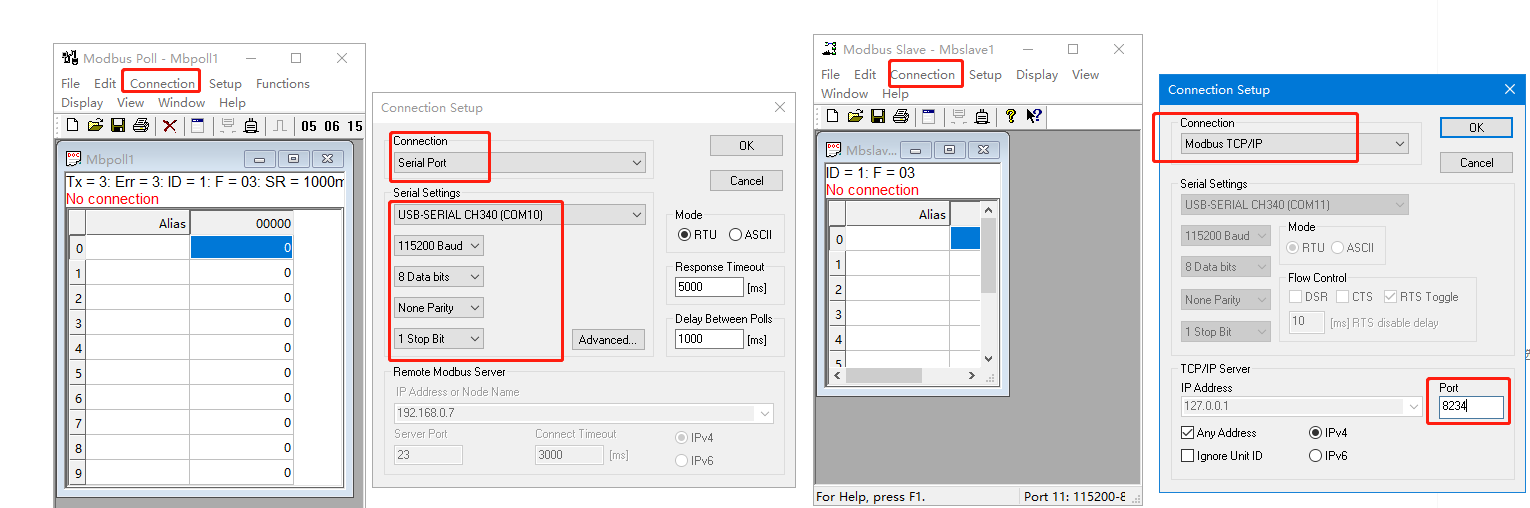Click the Mbslave1 horizontal scrollbar right arrow
The image size is (1530, 508).
coord(970,376)
